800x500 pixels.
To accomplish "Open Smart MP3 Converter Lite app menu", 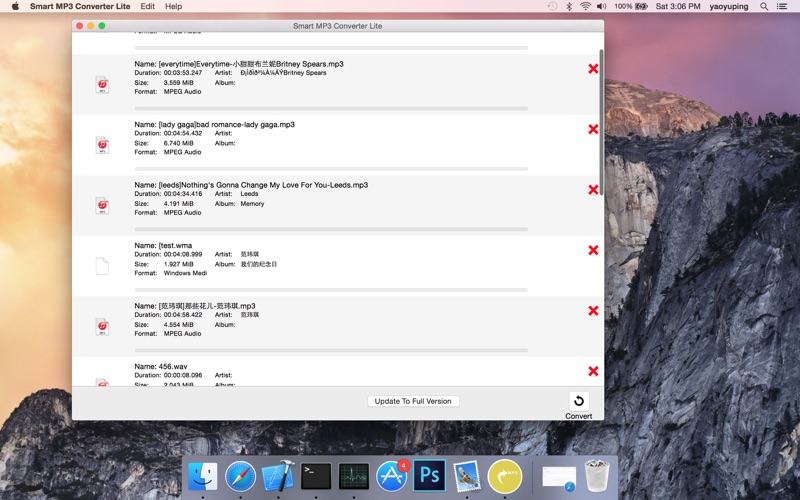I will [80, 6].
